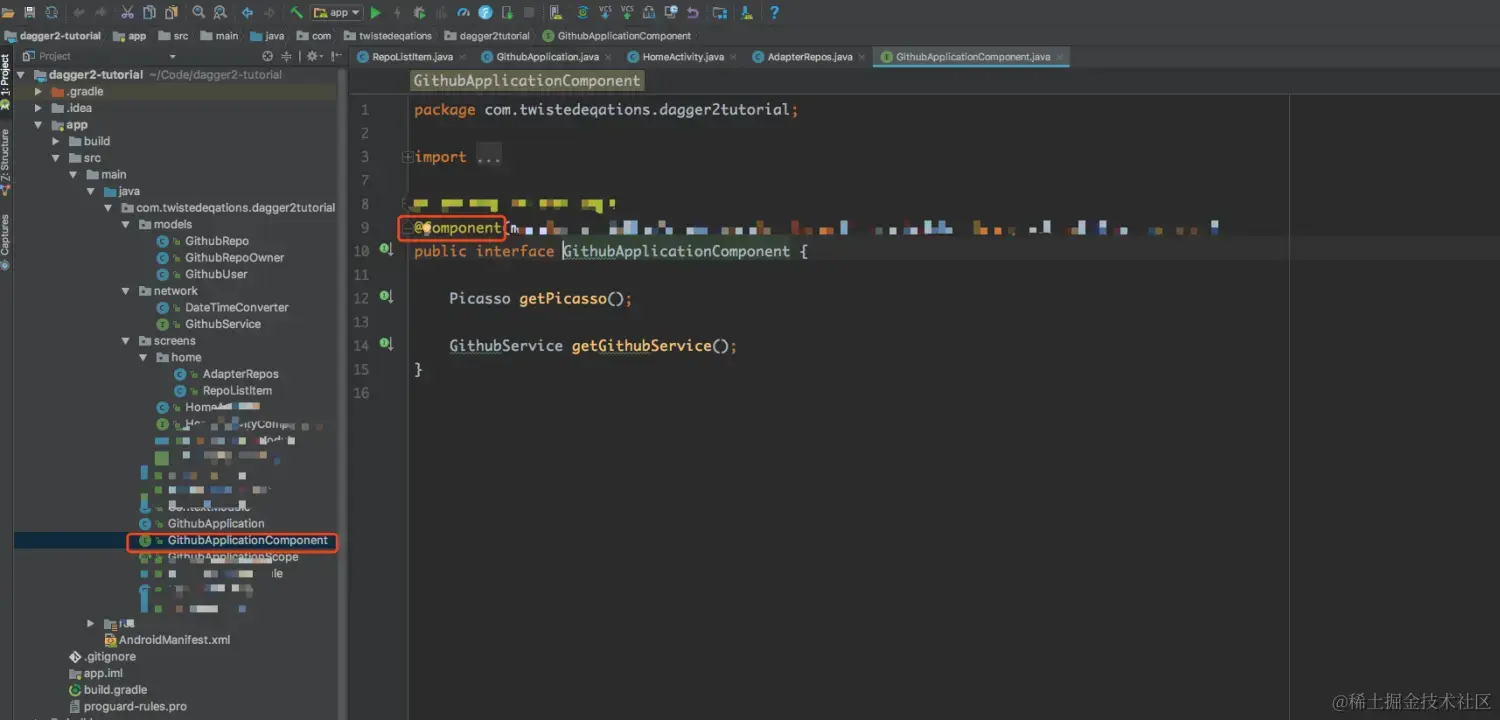Image resolution: width=1500 pixels, height=720 pixels.
Task: Click the collapse all icon in Project panel
Action: click(286, 56)
